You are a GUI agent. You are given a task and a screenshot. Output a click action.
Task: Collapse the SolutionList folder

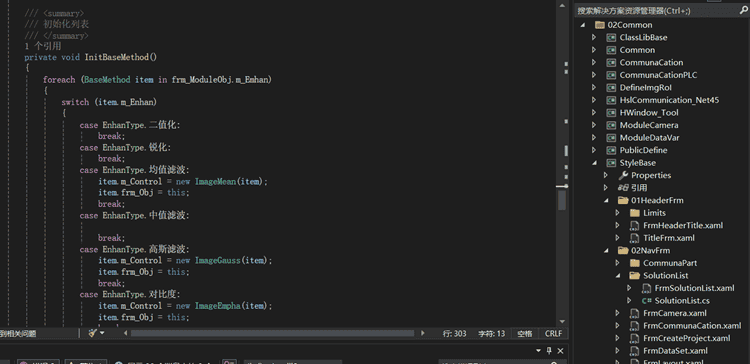click(618, 276)
